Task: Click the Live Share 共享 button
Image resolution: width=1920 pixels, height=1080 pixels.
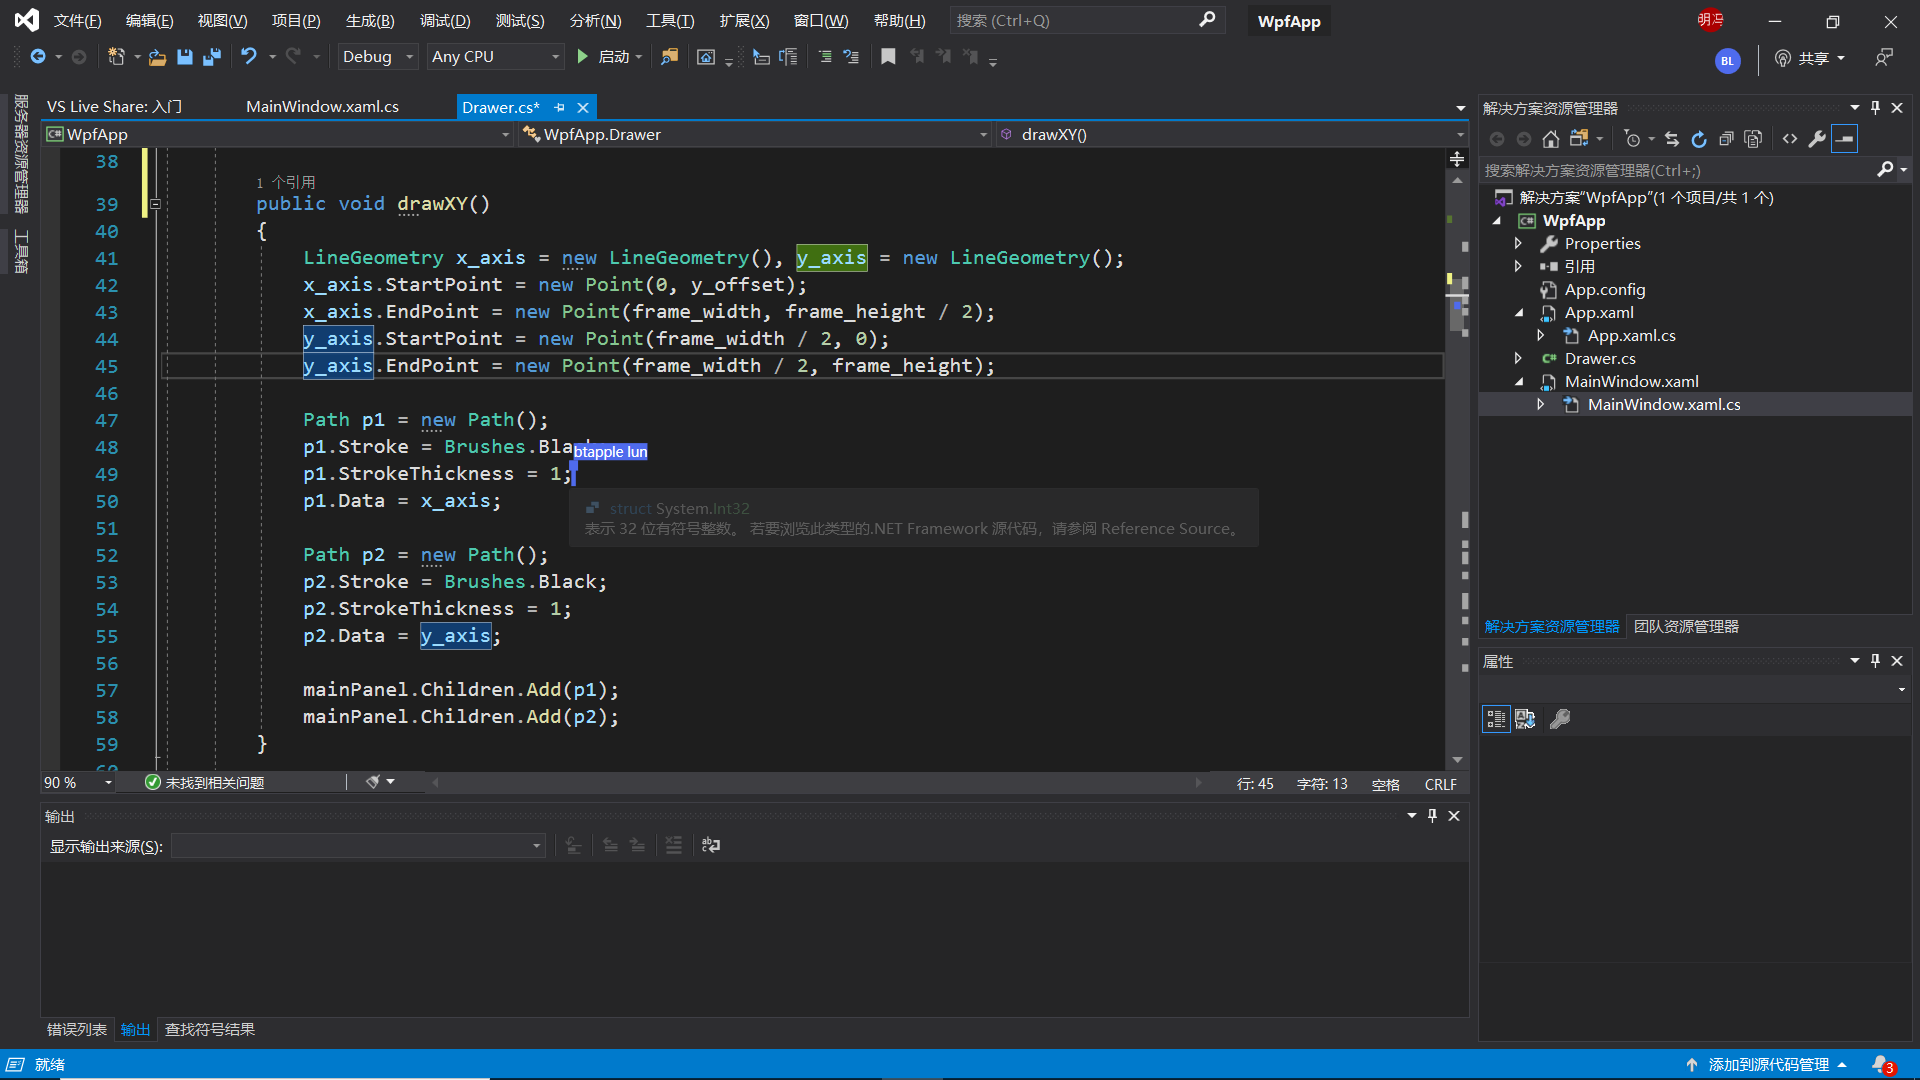Action: (x=1811, y=58)
